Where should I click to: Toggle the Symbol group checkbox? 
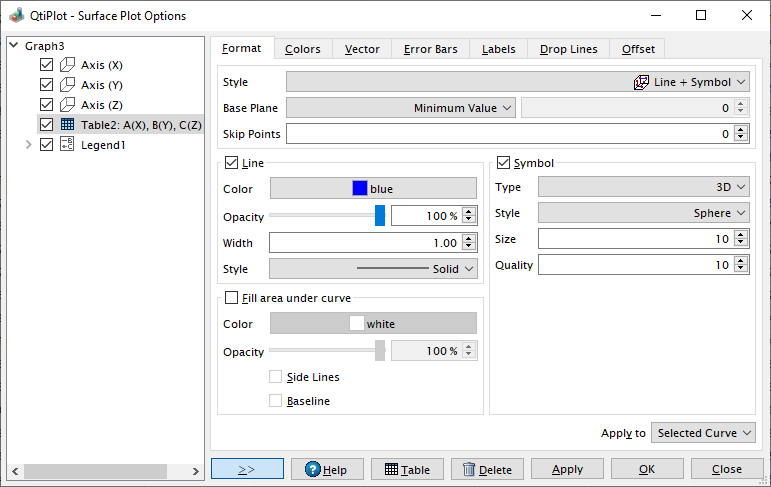click(503, 162)
